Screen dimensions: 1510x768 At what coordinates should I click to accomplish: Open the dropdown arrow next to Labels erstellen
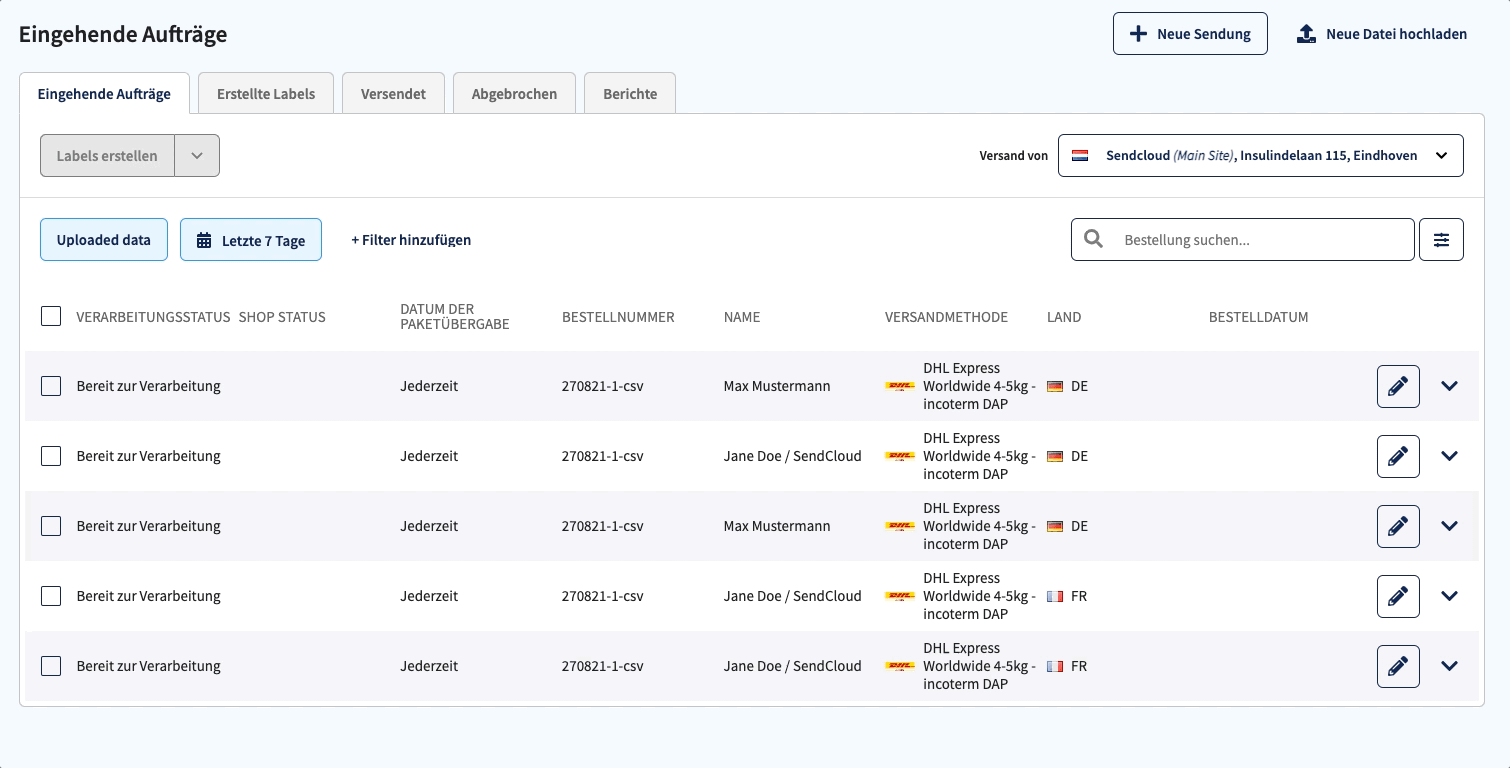[197, 156]
